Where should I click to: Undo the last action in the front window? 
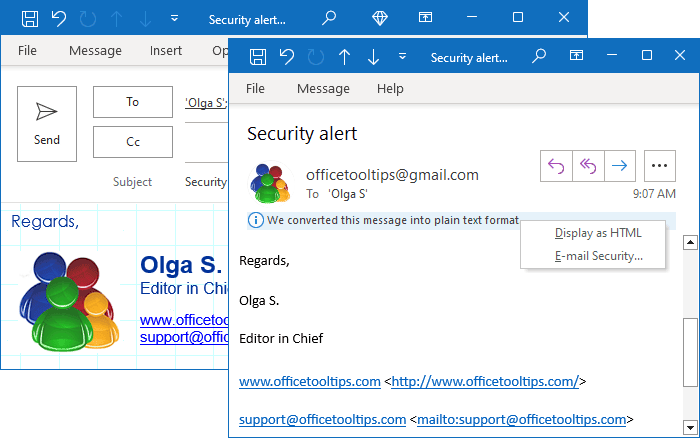click(x=287, y=57)
